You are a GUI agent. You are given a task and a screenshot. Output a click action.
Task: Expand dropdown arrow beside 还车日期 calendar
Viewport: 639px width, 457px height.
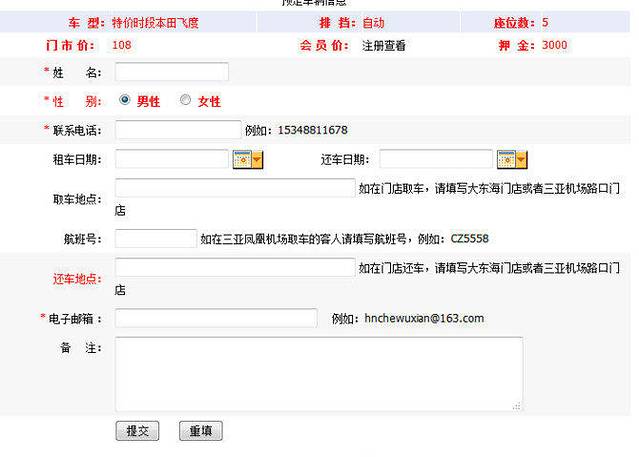point(521,159)
